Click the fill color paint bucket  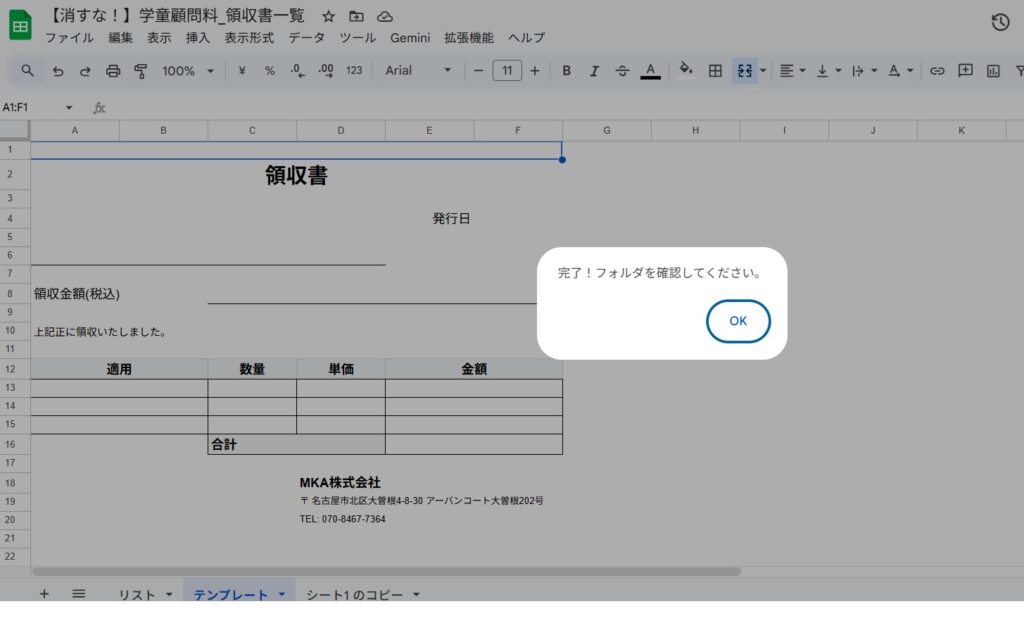point(685,70)
